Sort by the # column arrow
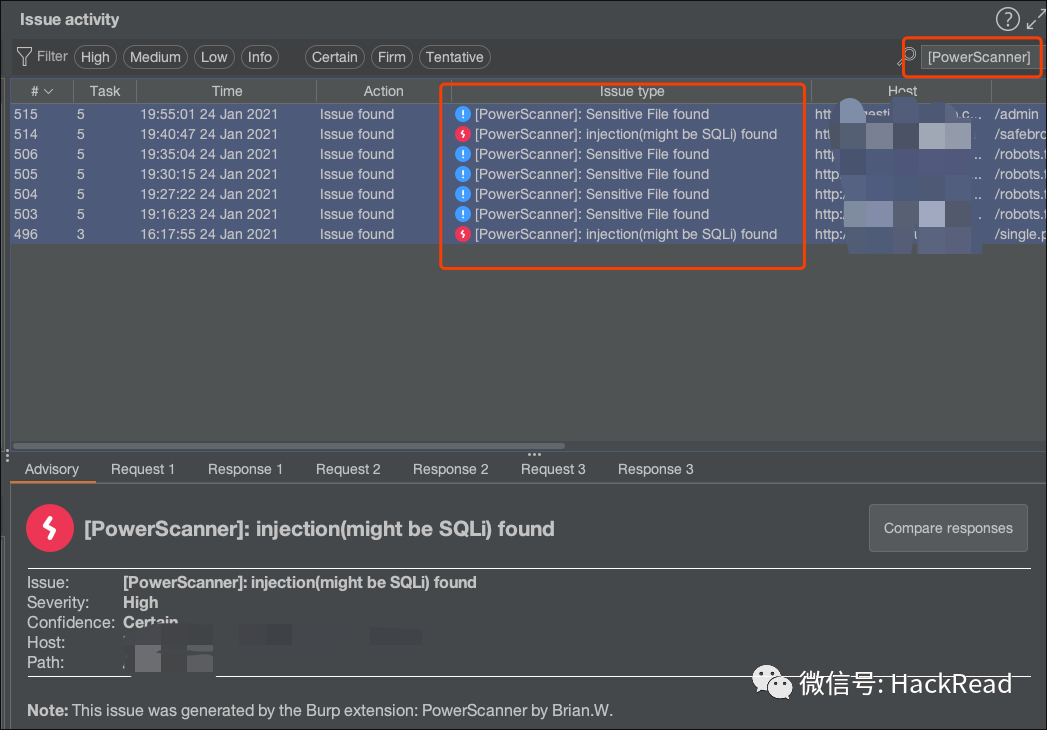This screenshot has width=1047, height=730. (49, 92)
